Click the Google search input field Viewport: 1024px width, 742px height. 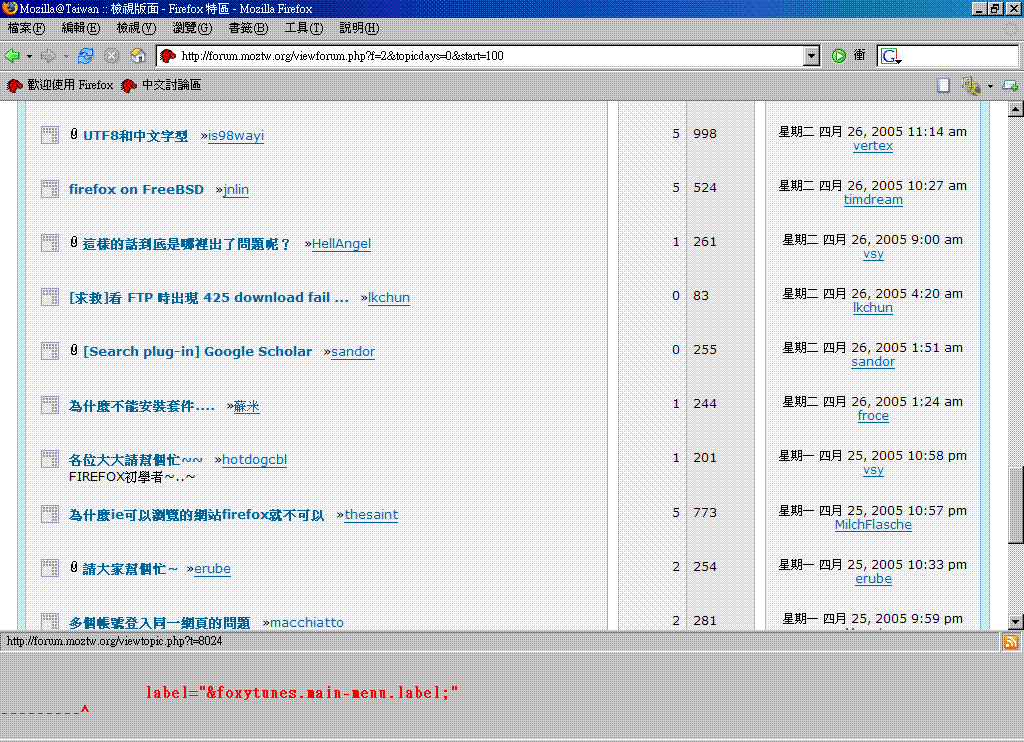(960, 56)
